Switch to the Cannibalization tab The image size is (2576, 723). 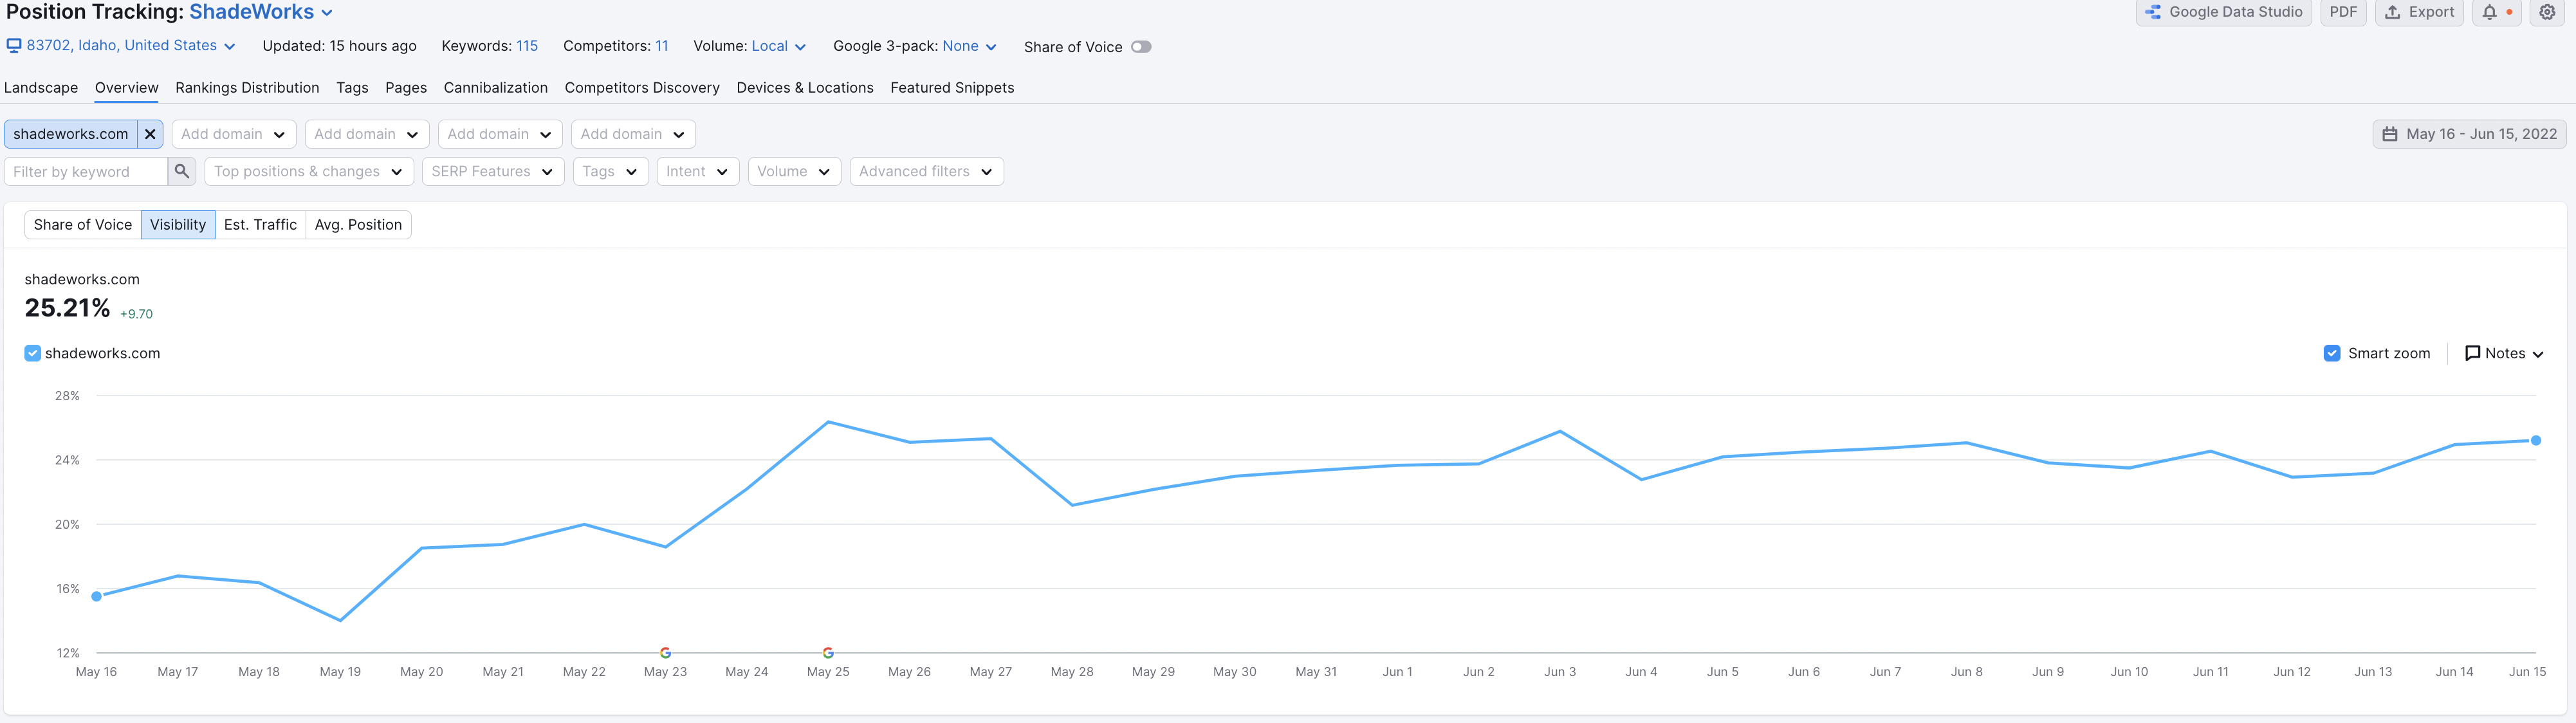[496, 88]
